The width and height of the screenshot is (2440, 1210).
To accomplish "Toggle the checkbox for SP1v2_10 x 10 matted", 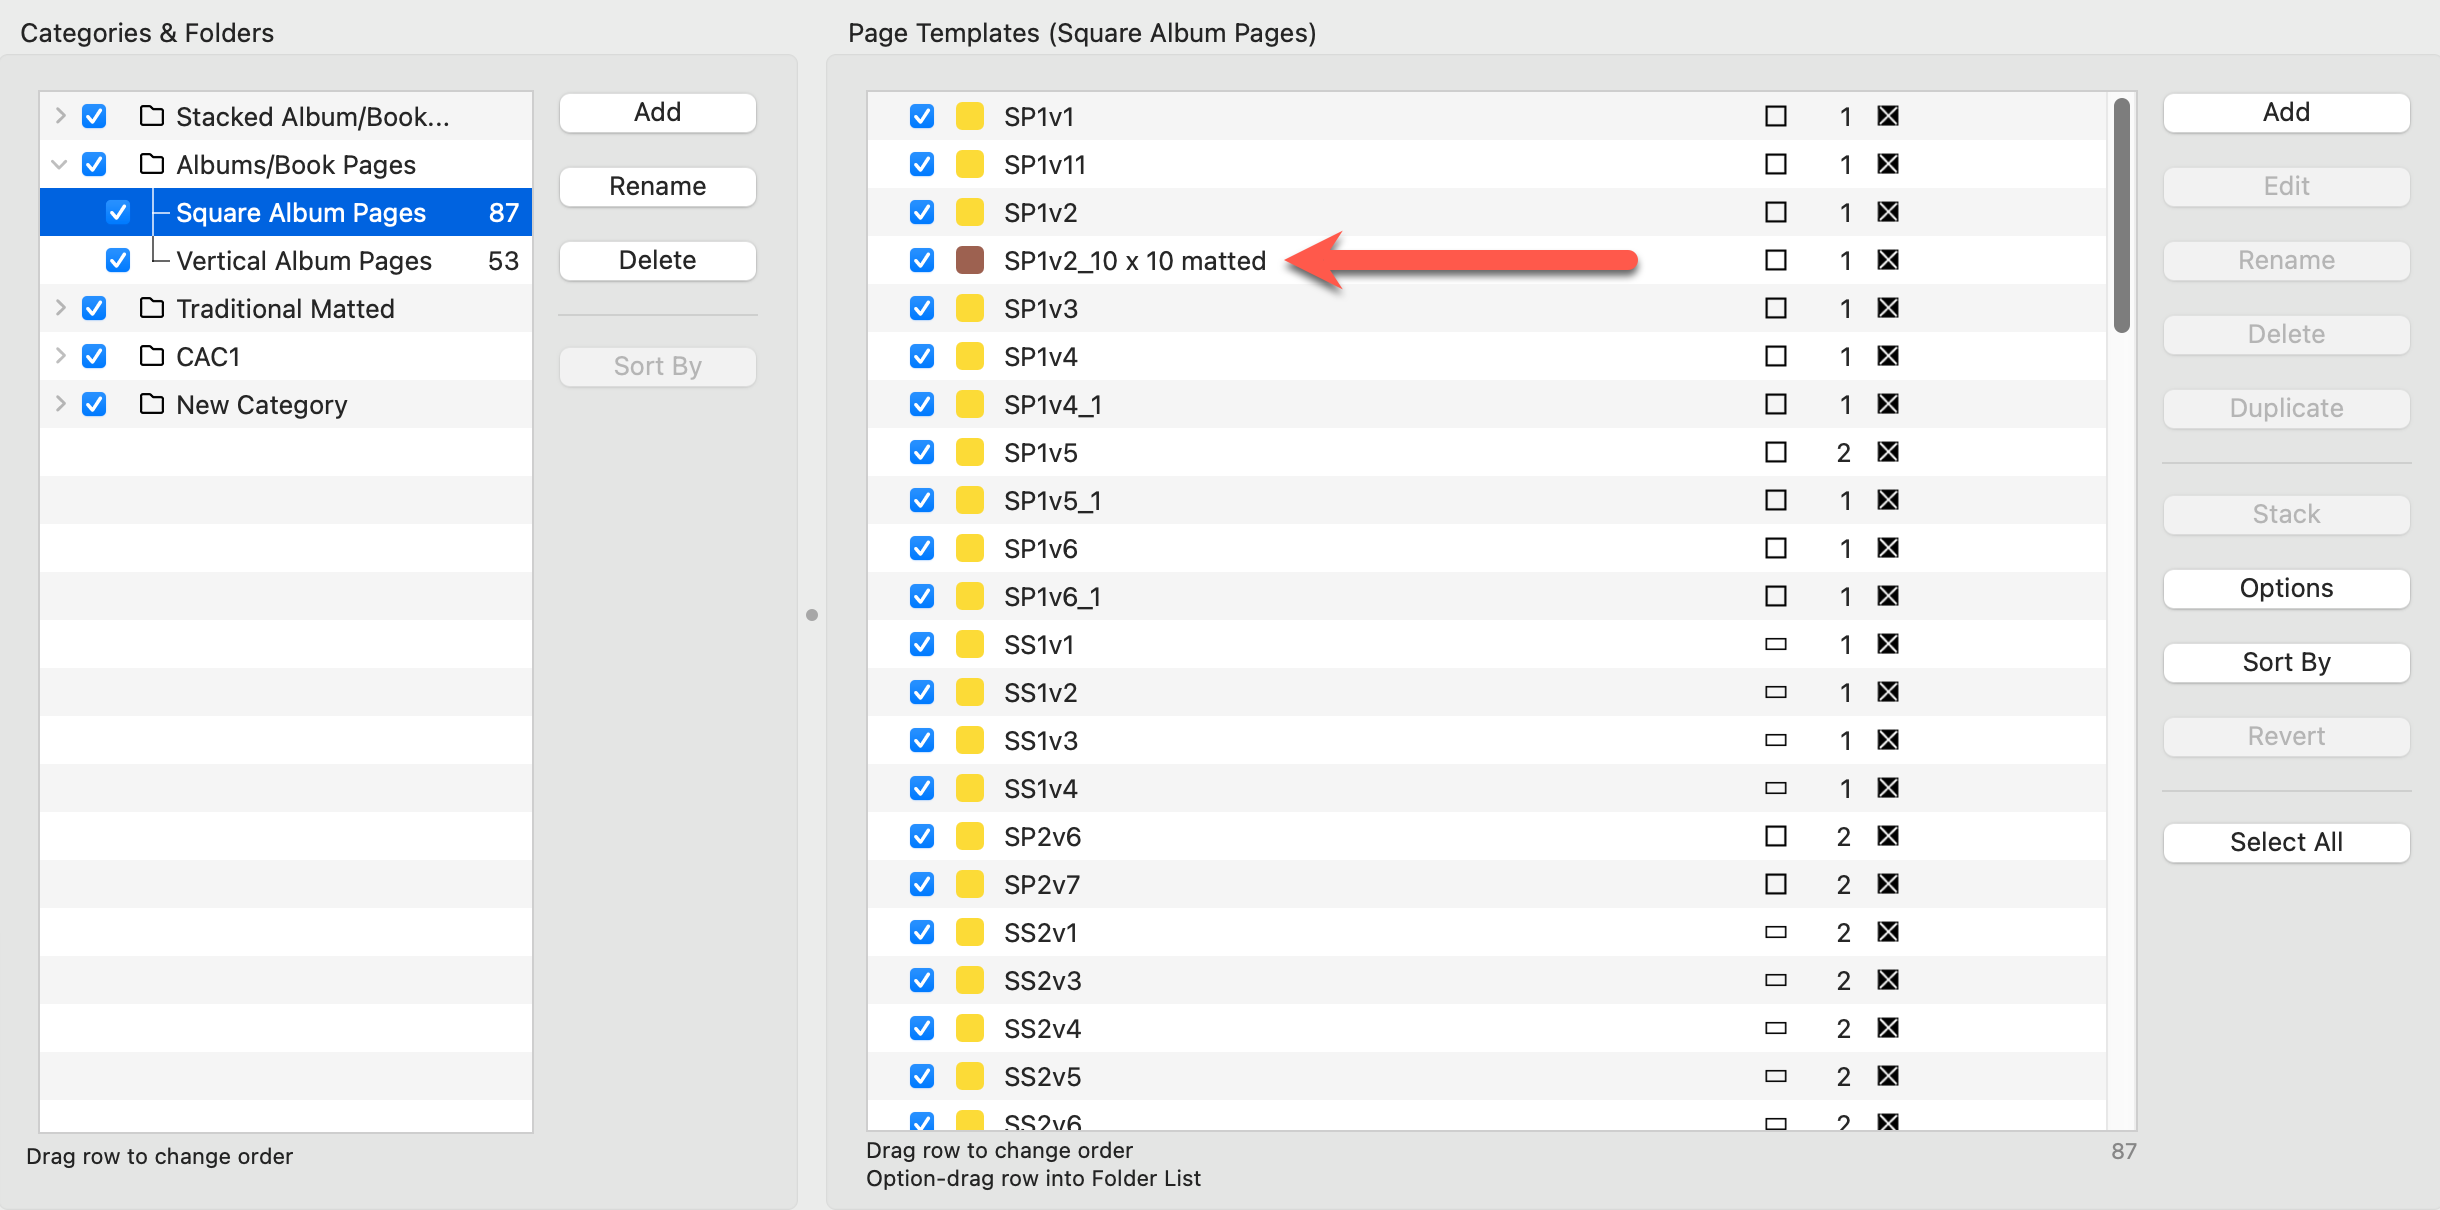I will [x=922, y=260].
